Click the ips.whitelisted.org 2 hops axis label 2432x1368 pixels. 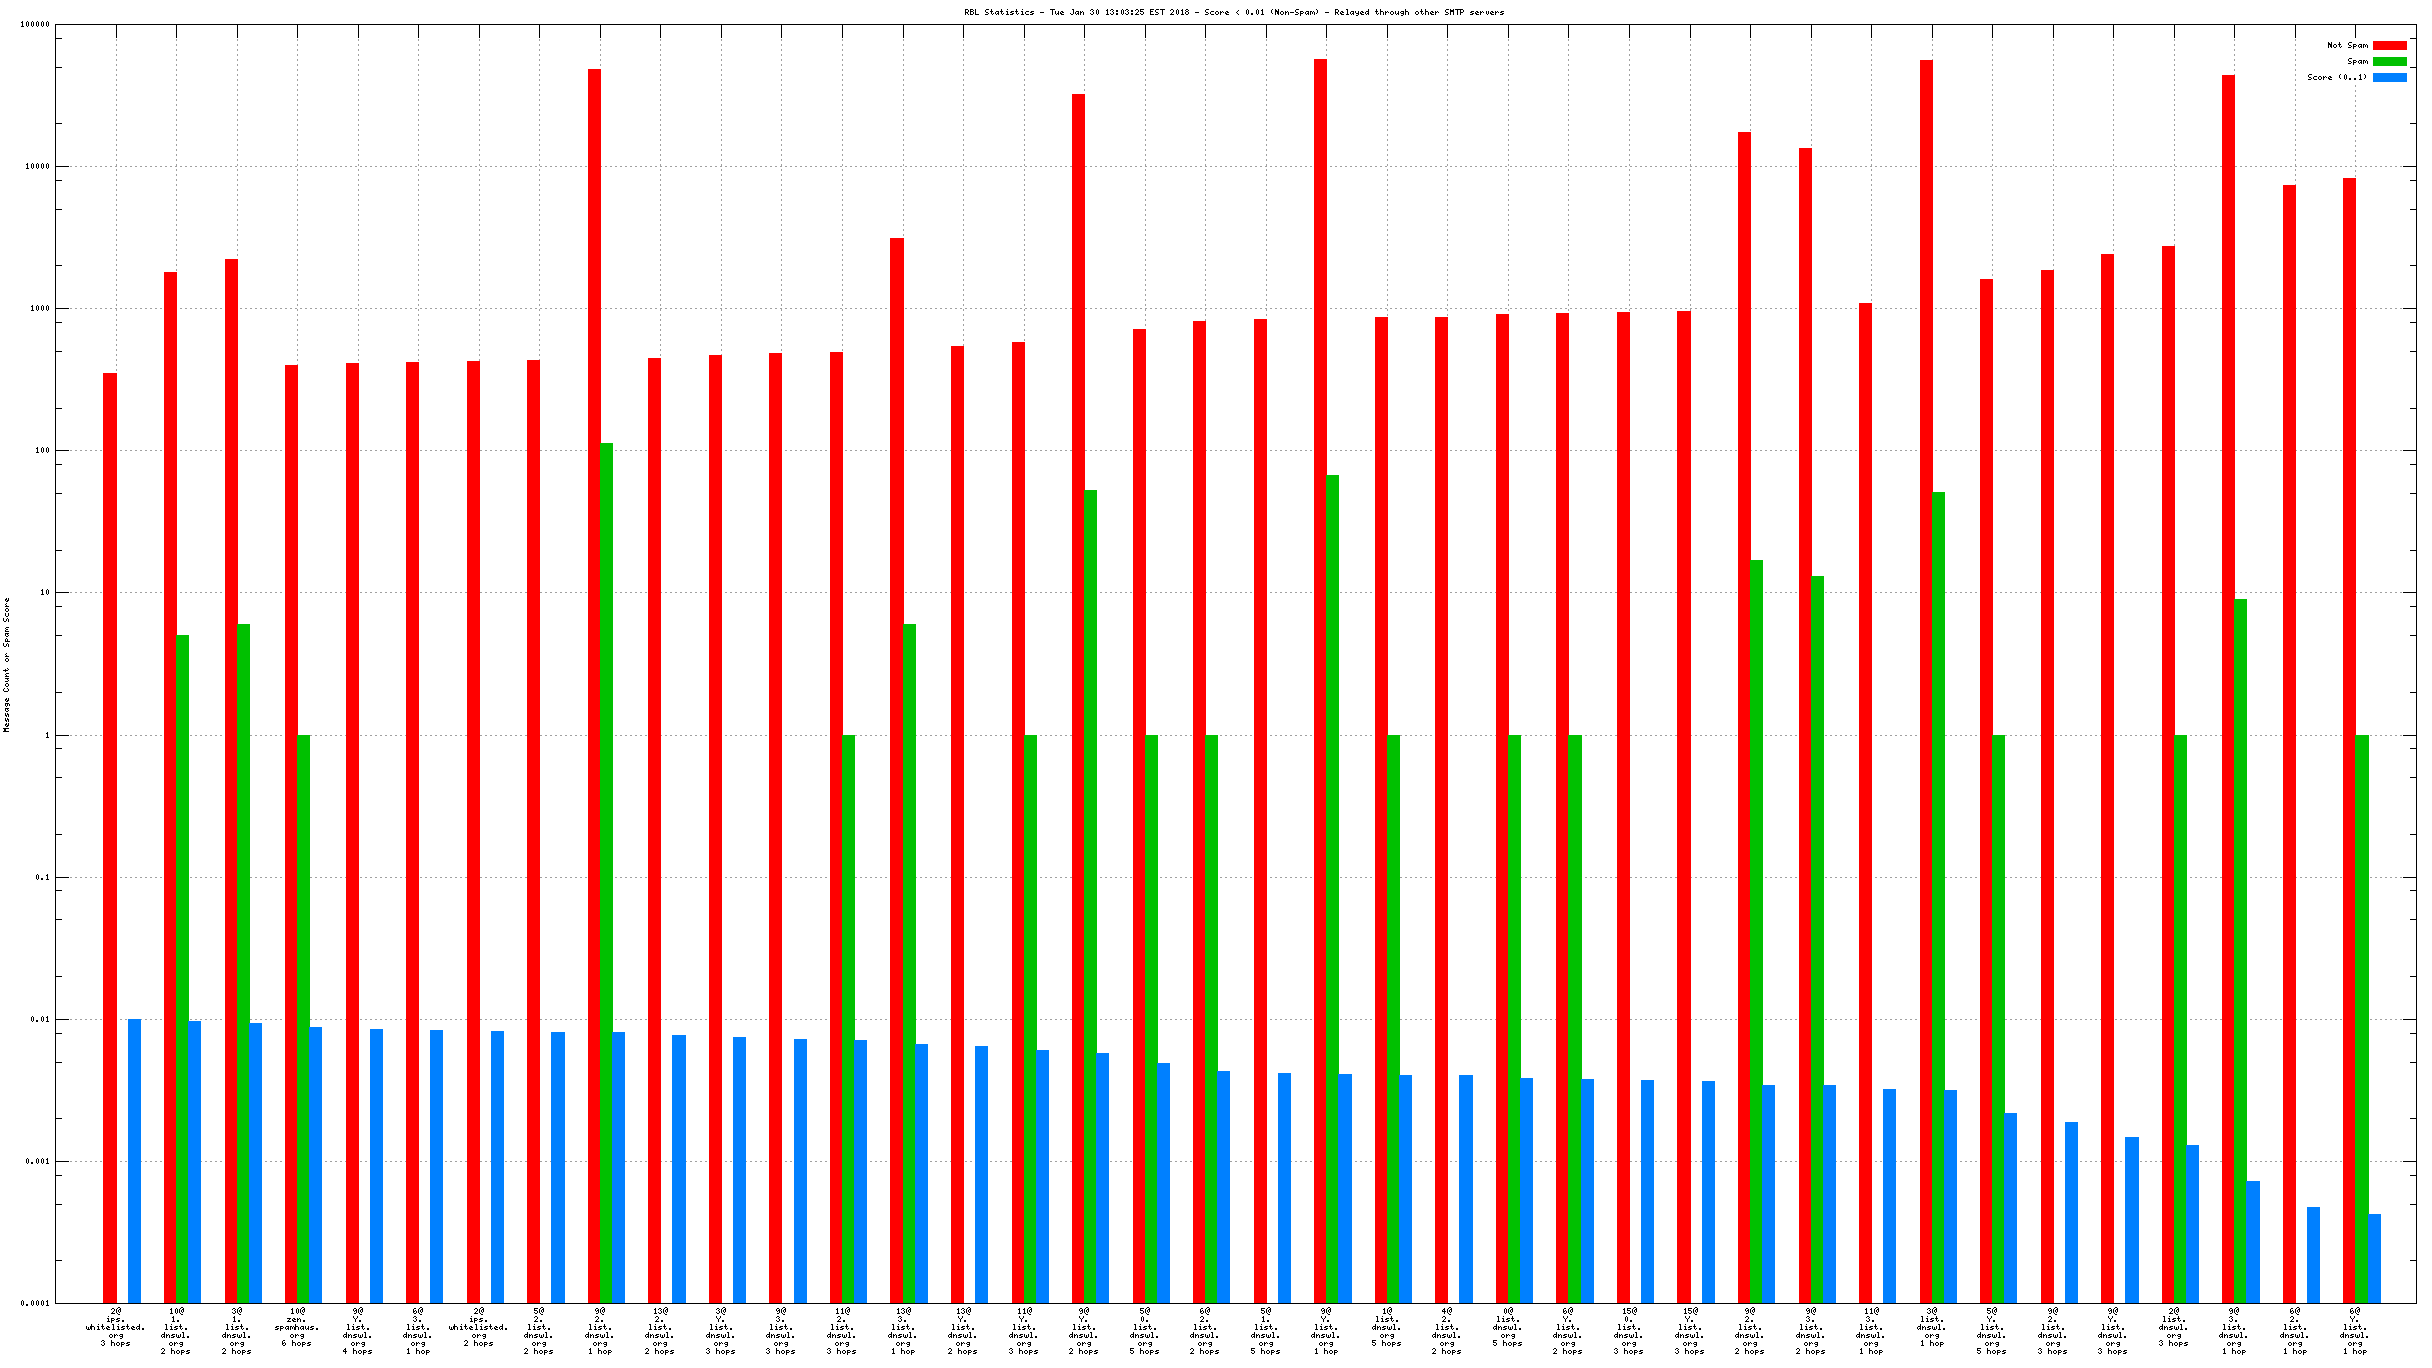coord(479,1327)
